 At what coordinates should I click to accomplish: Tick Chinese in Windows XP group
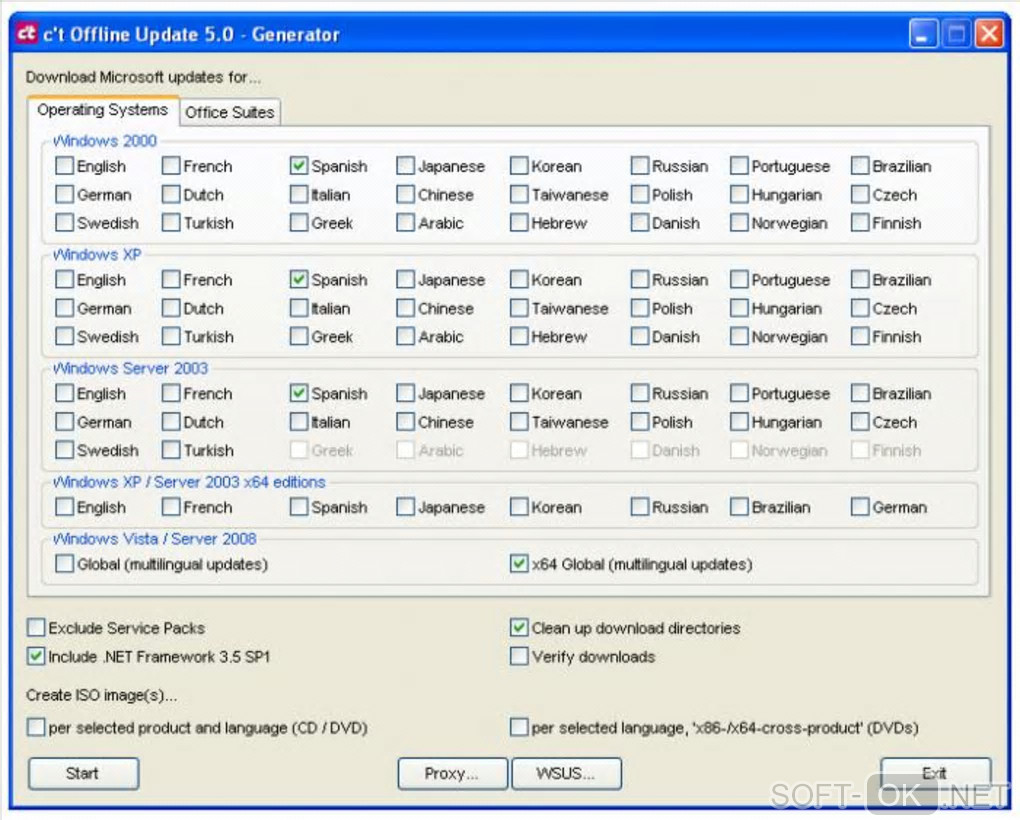tap(405, 308)
